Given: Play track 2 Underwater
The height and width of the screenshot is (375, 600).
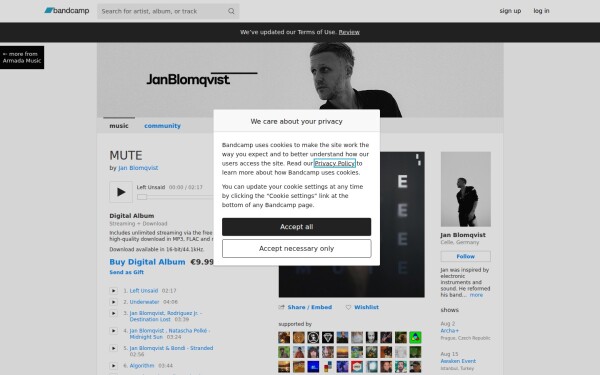Looking at the screenshot, I should pyautogui.click(x=114, y=302).
